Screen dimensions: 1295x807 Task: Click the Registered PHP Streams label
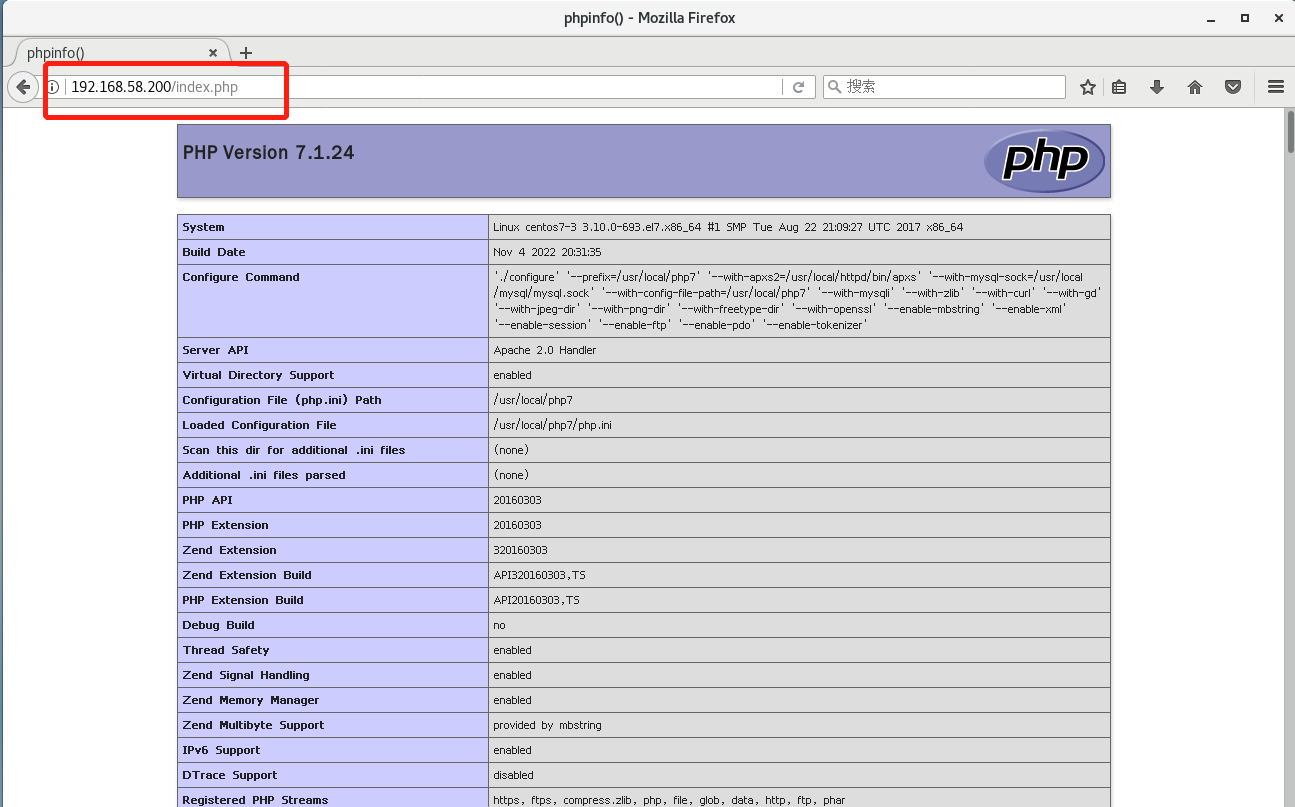[255, 800]
